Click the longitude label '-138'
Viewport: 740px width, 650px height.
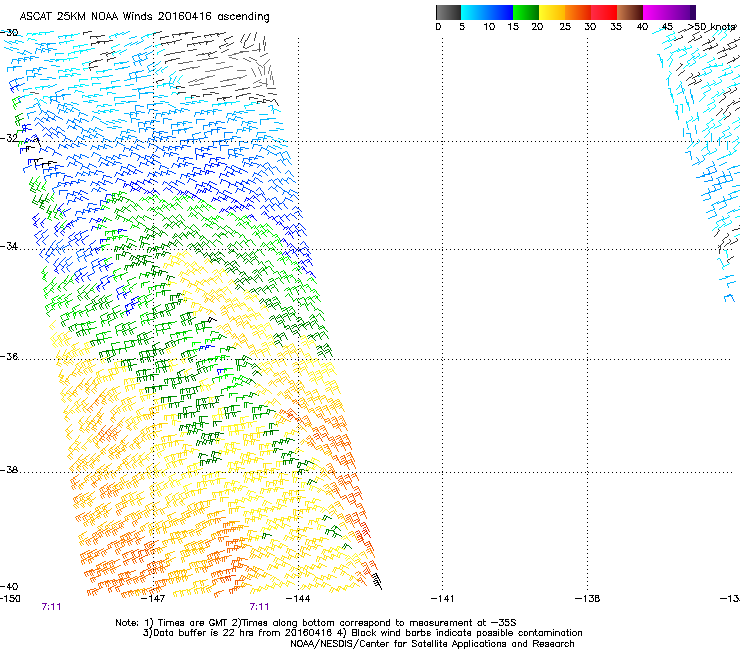[588, 599]
